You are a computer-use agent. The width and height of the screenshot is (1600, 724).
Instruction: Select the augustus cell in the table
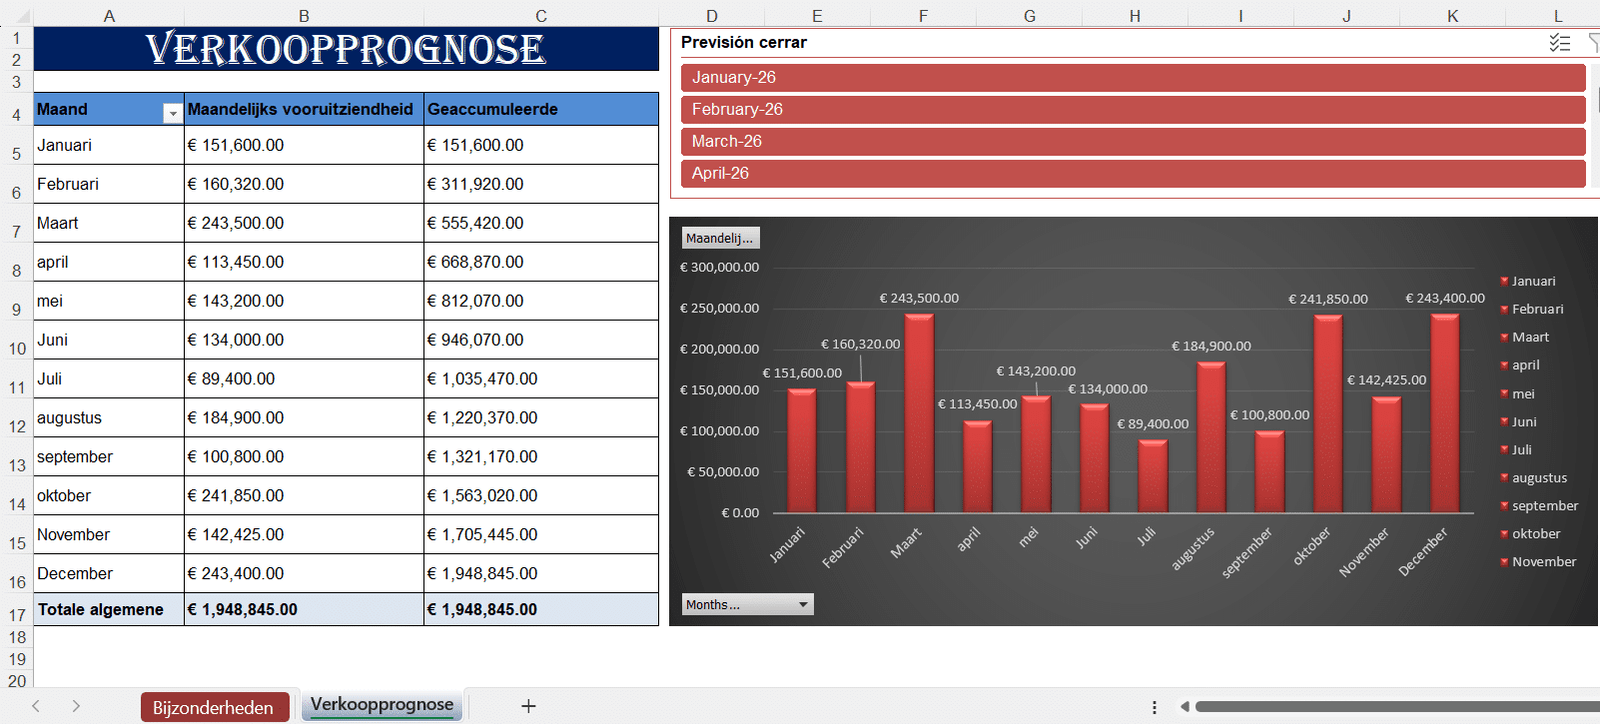coord(109,418)
